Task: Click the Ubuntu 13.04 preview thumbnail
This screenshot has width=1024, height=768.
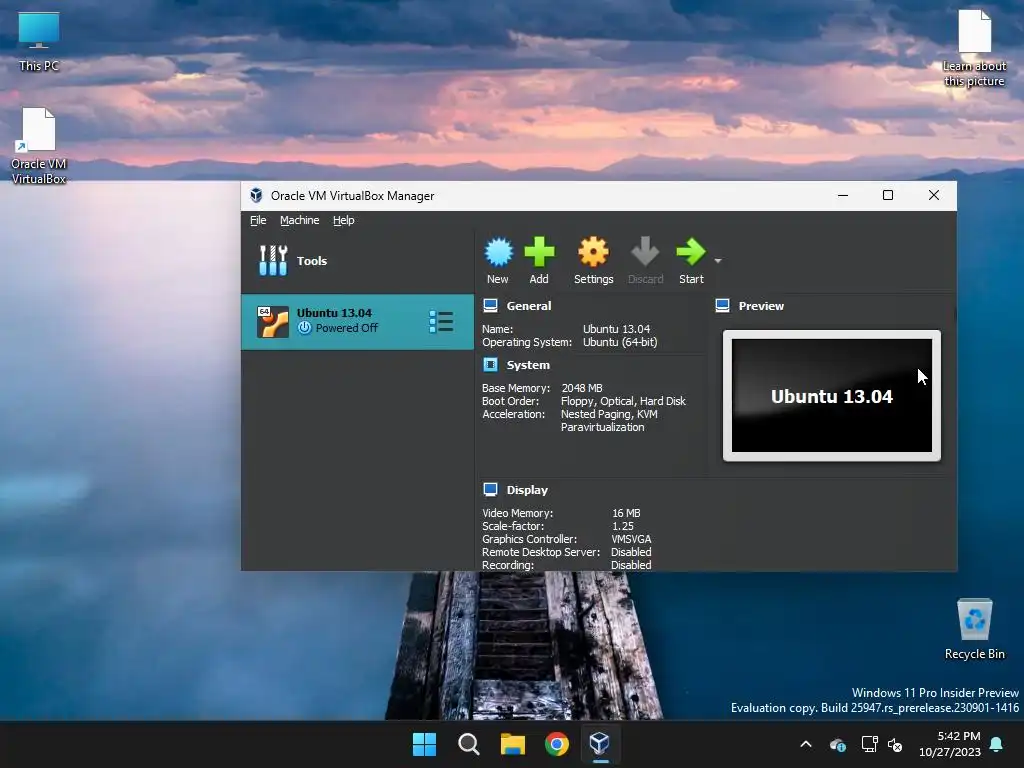Action: tap(831, 395)
